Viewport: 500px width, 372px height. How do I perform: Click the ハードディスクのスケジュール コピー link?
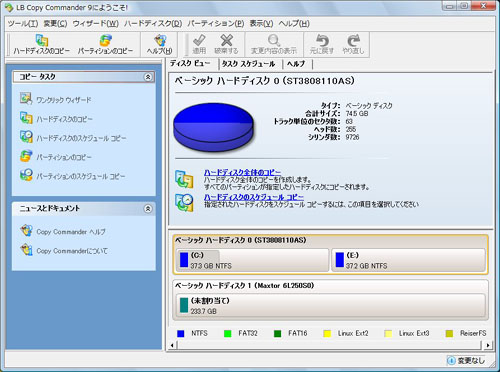[254, 197]
